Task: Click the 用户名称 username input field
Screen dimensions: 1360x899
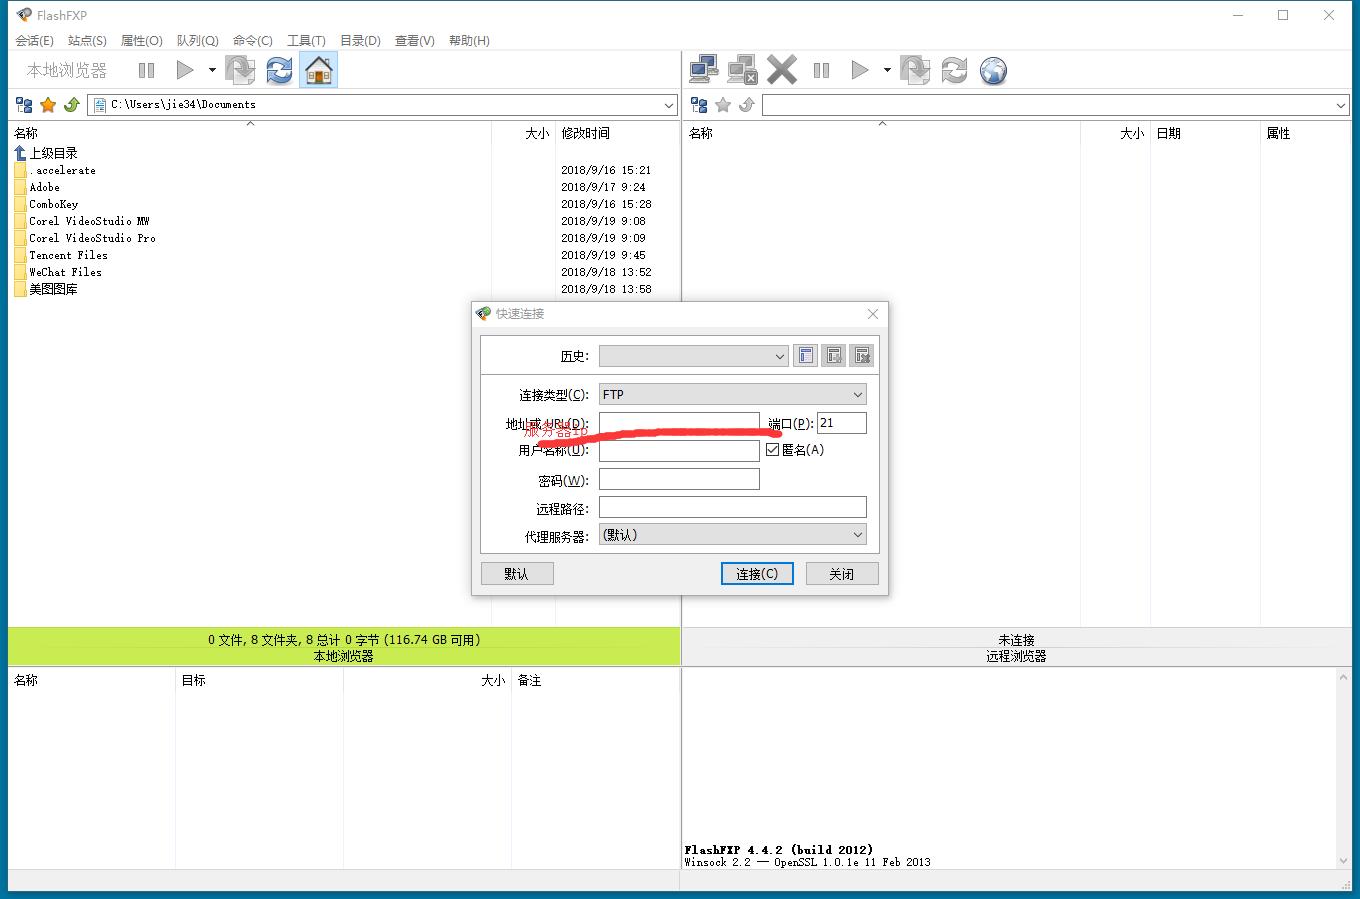Action: pos(679,451)
